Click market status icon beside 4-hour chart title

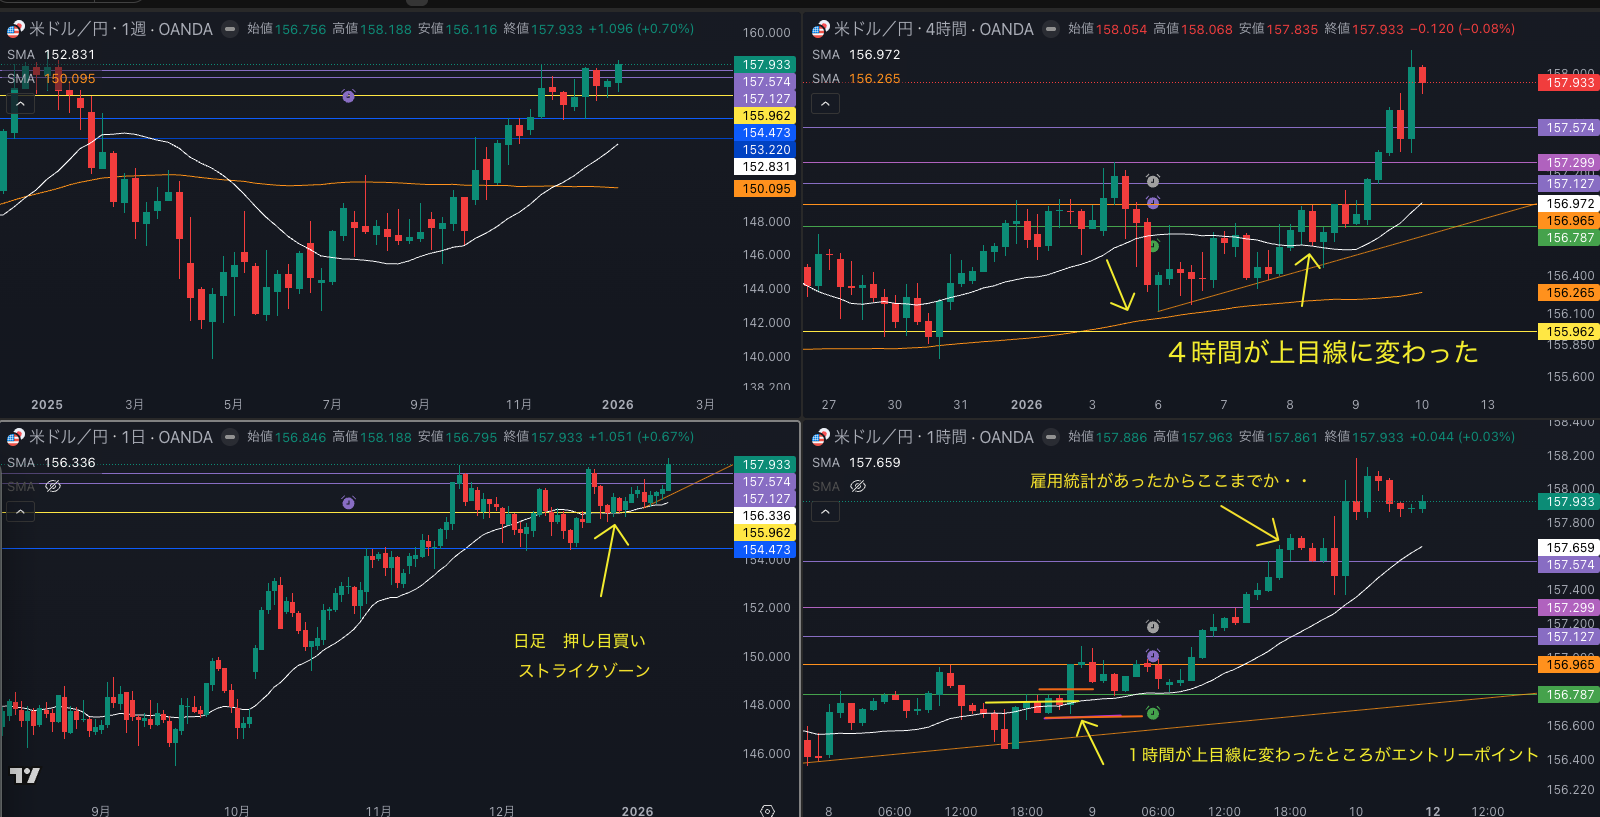click(x=1051, y=29)
